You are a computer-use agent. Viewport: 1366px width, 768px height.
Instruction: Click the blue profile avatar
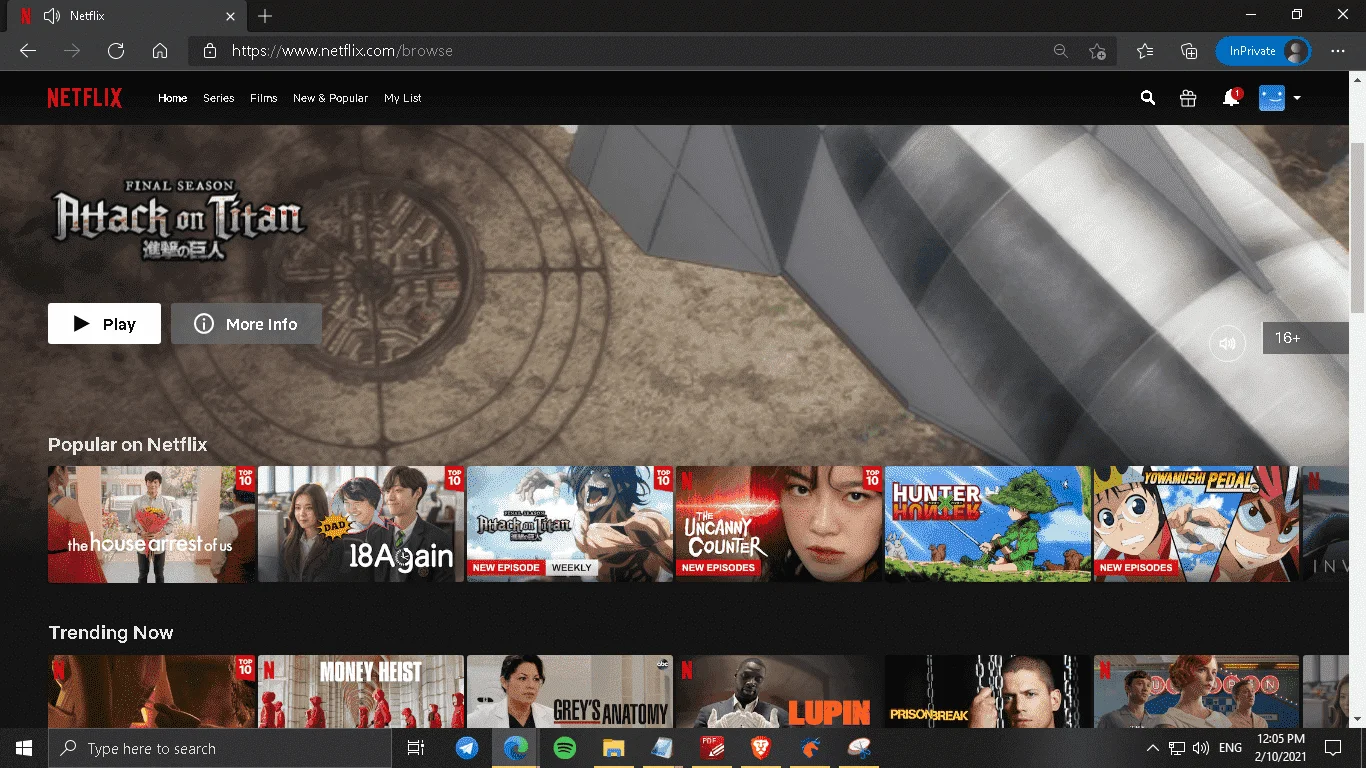click(1272, 98)
